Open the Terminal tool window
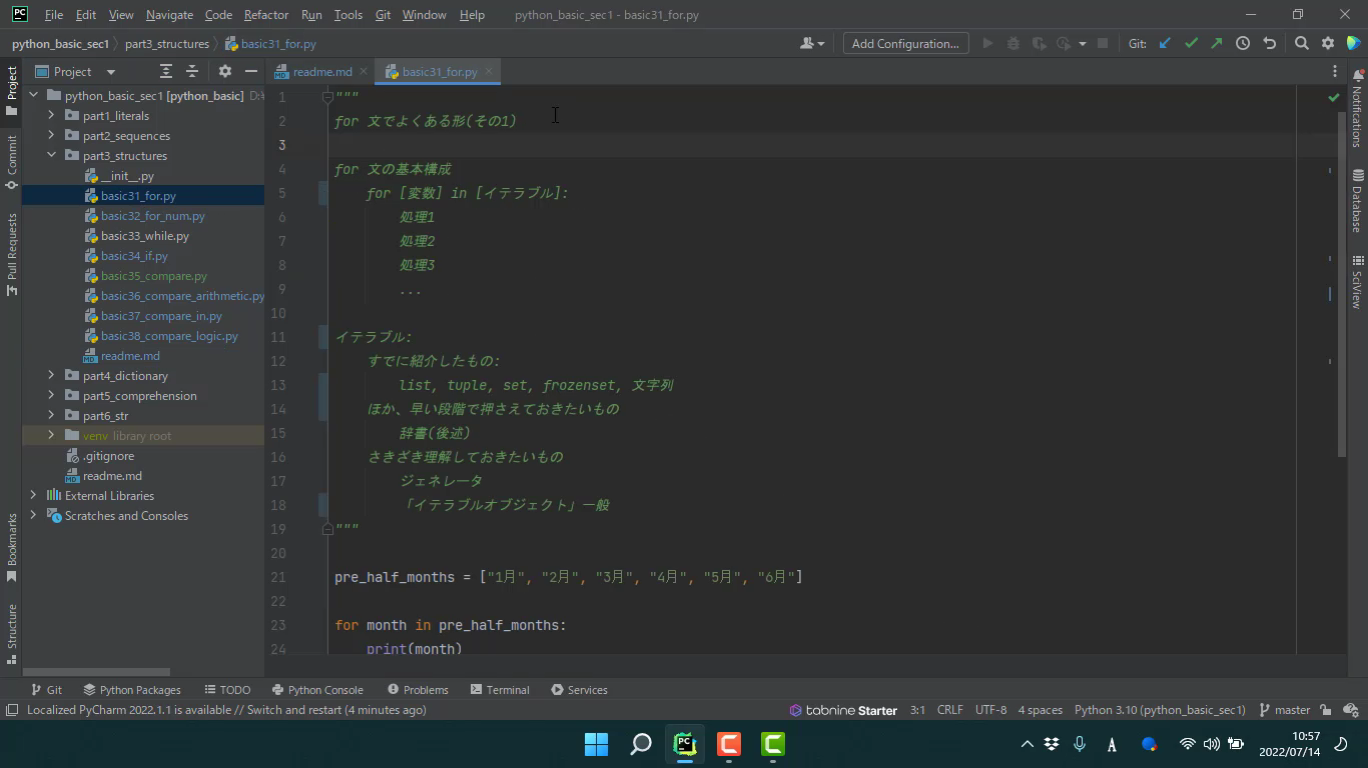Image resolution: width=1368 pixels, height=768 pixels. click(x=500, y=690)
